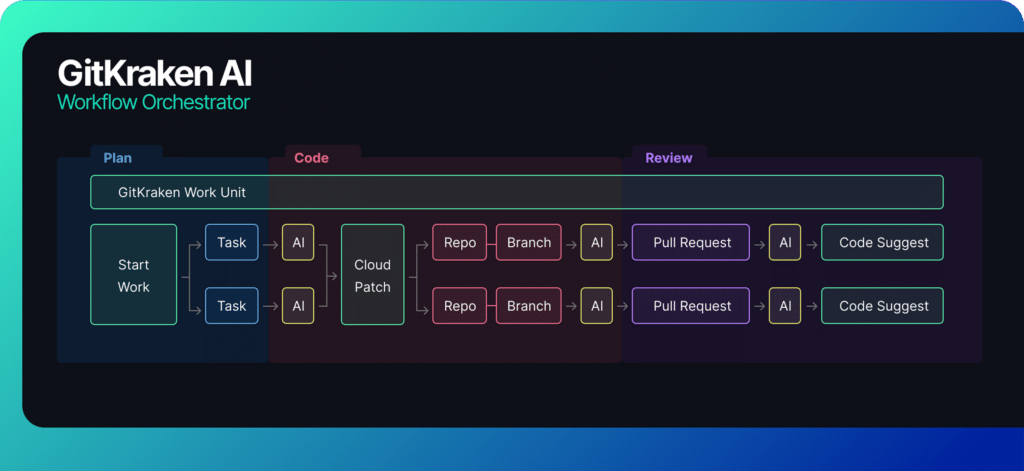Click the GitKraken Work Unit bar
The height and width of the screenshot is (471, 1024).
pyautogui.click(x=517, y=192)
